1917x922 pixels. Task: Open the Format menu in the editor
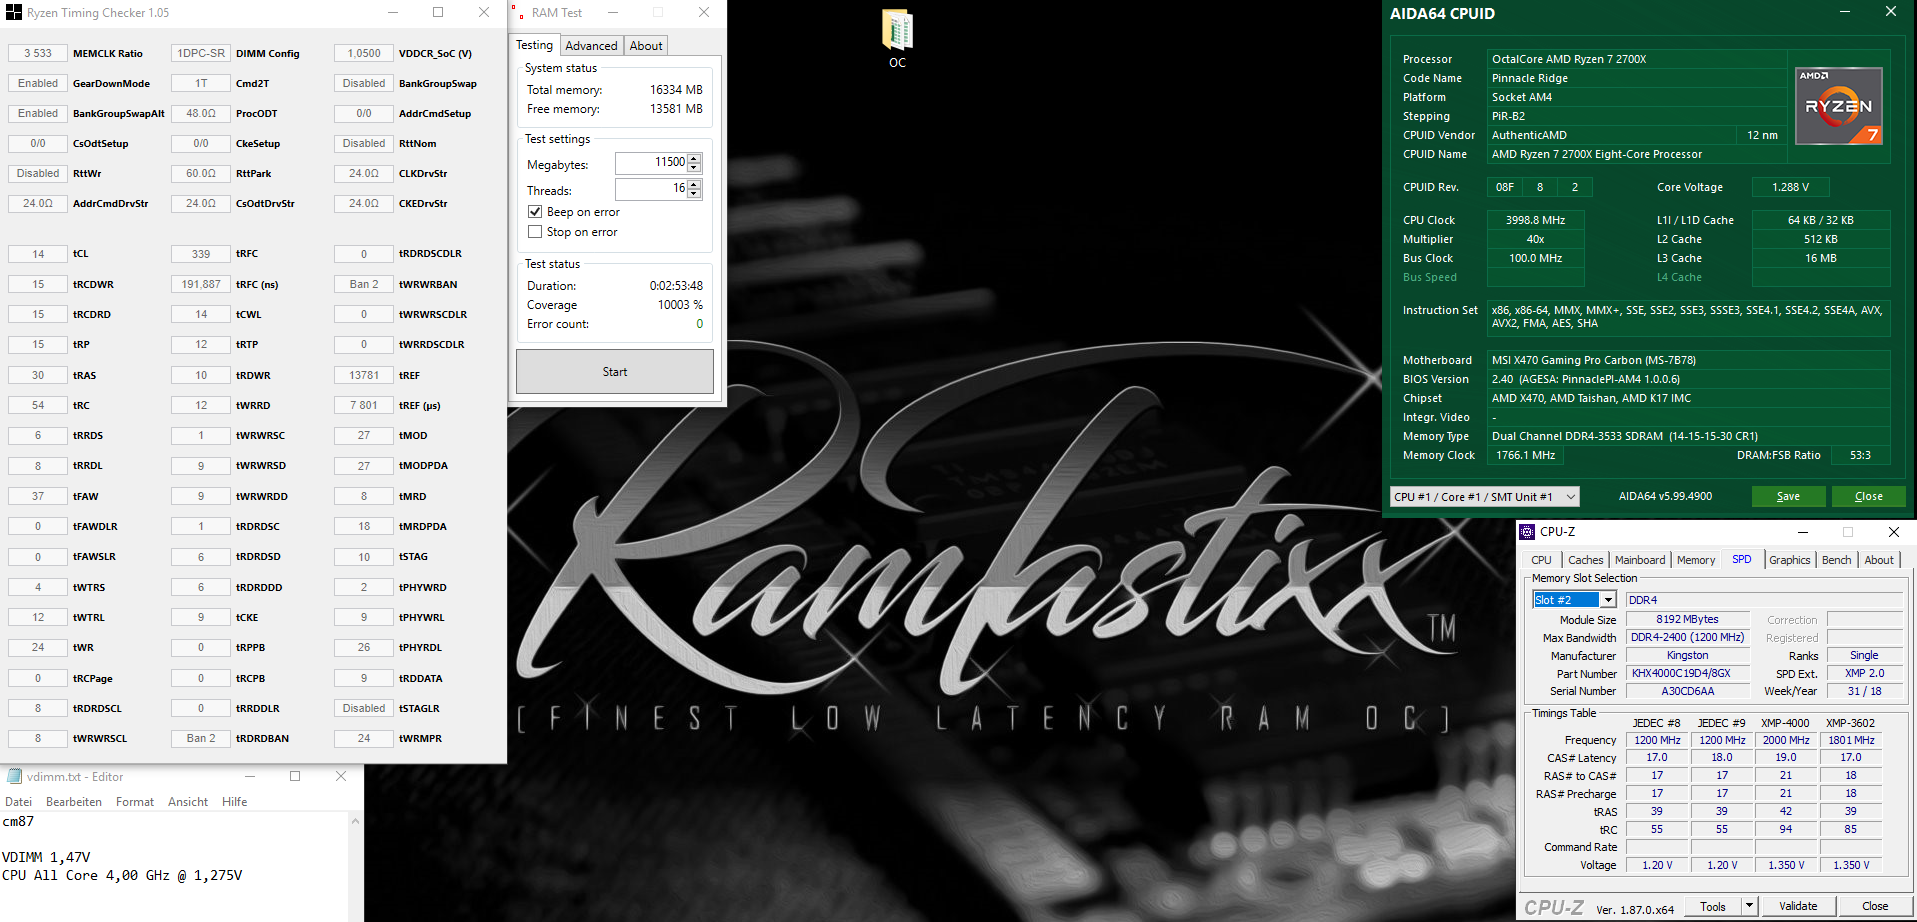pos(135,802)
